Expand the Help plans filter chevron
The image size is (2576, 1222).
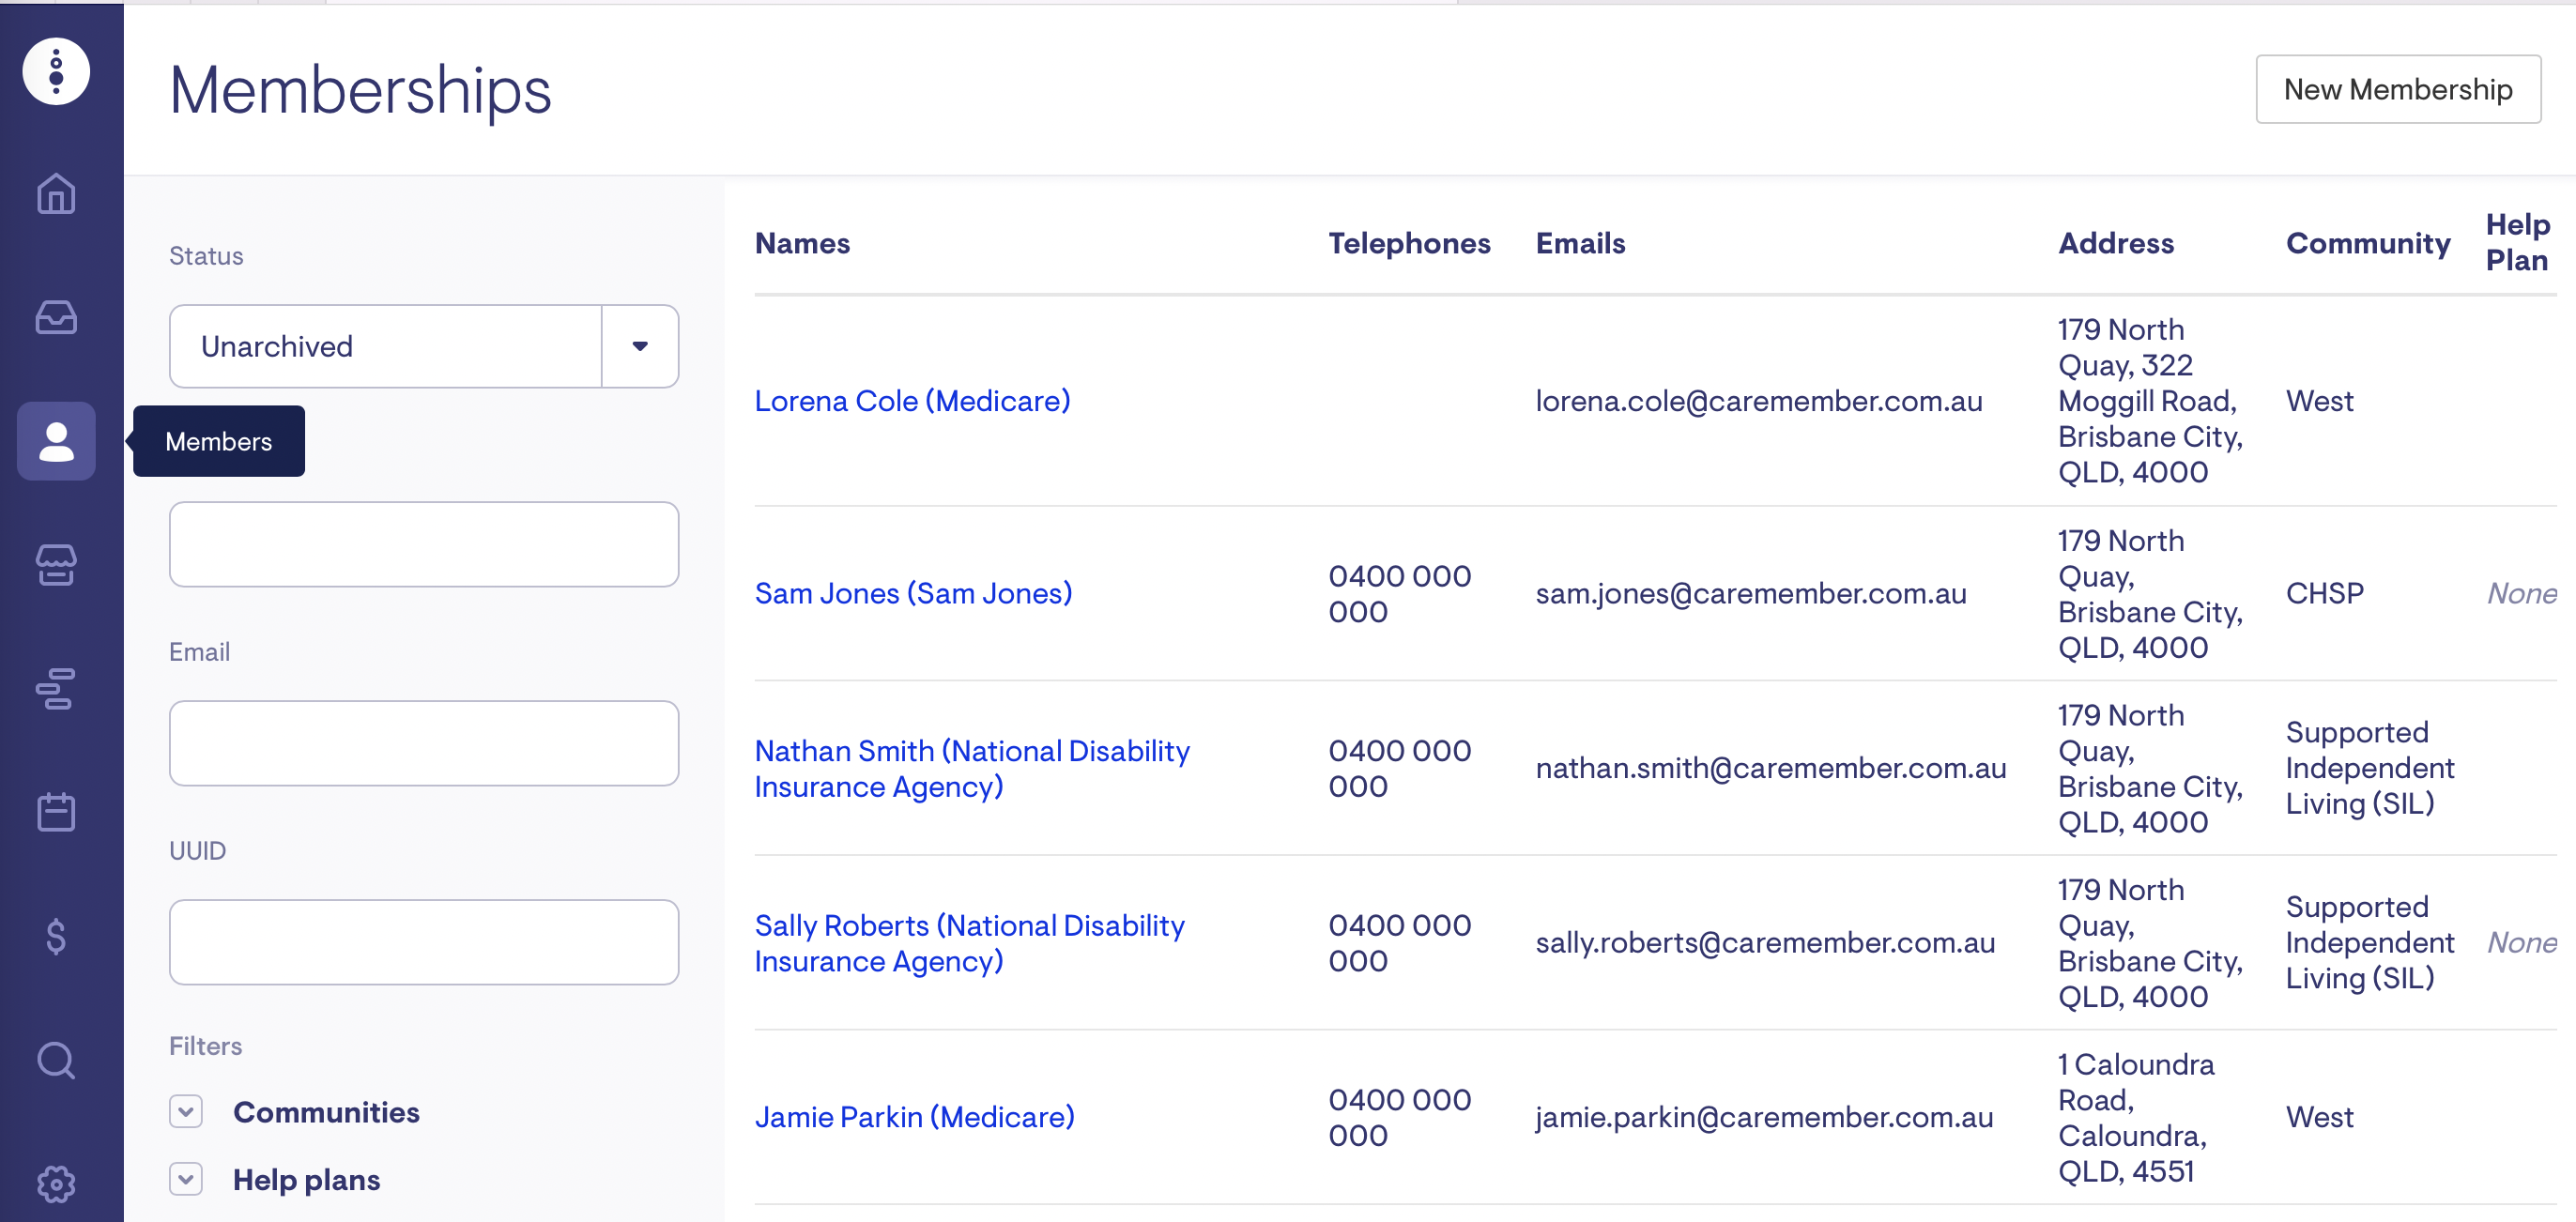coord(186,1180)
